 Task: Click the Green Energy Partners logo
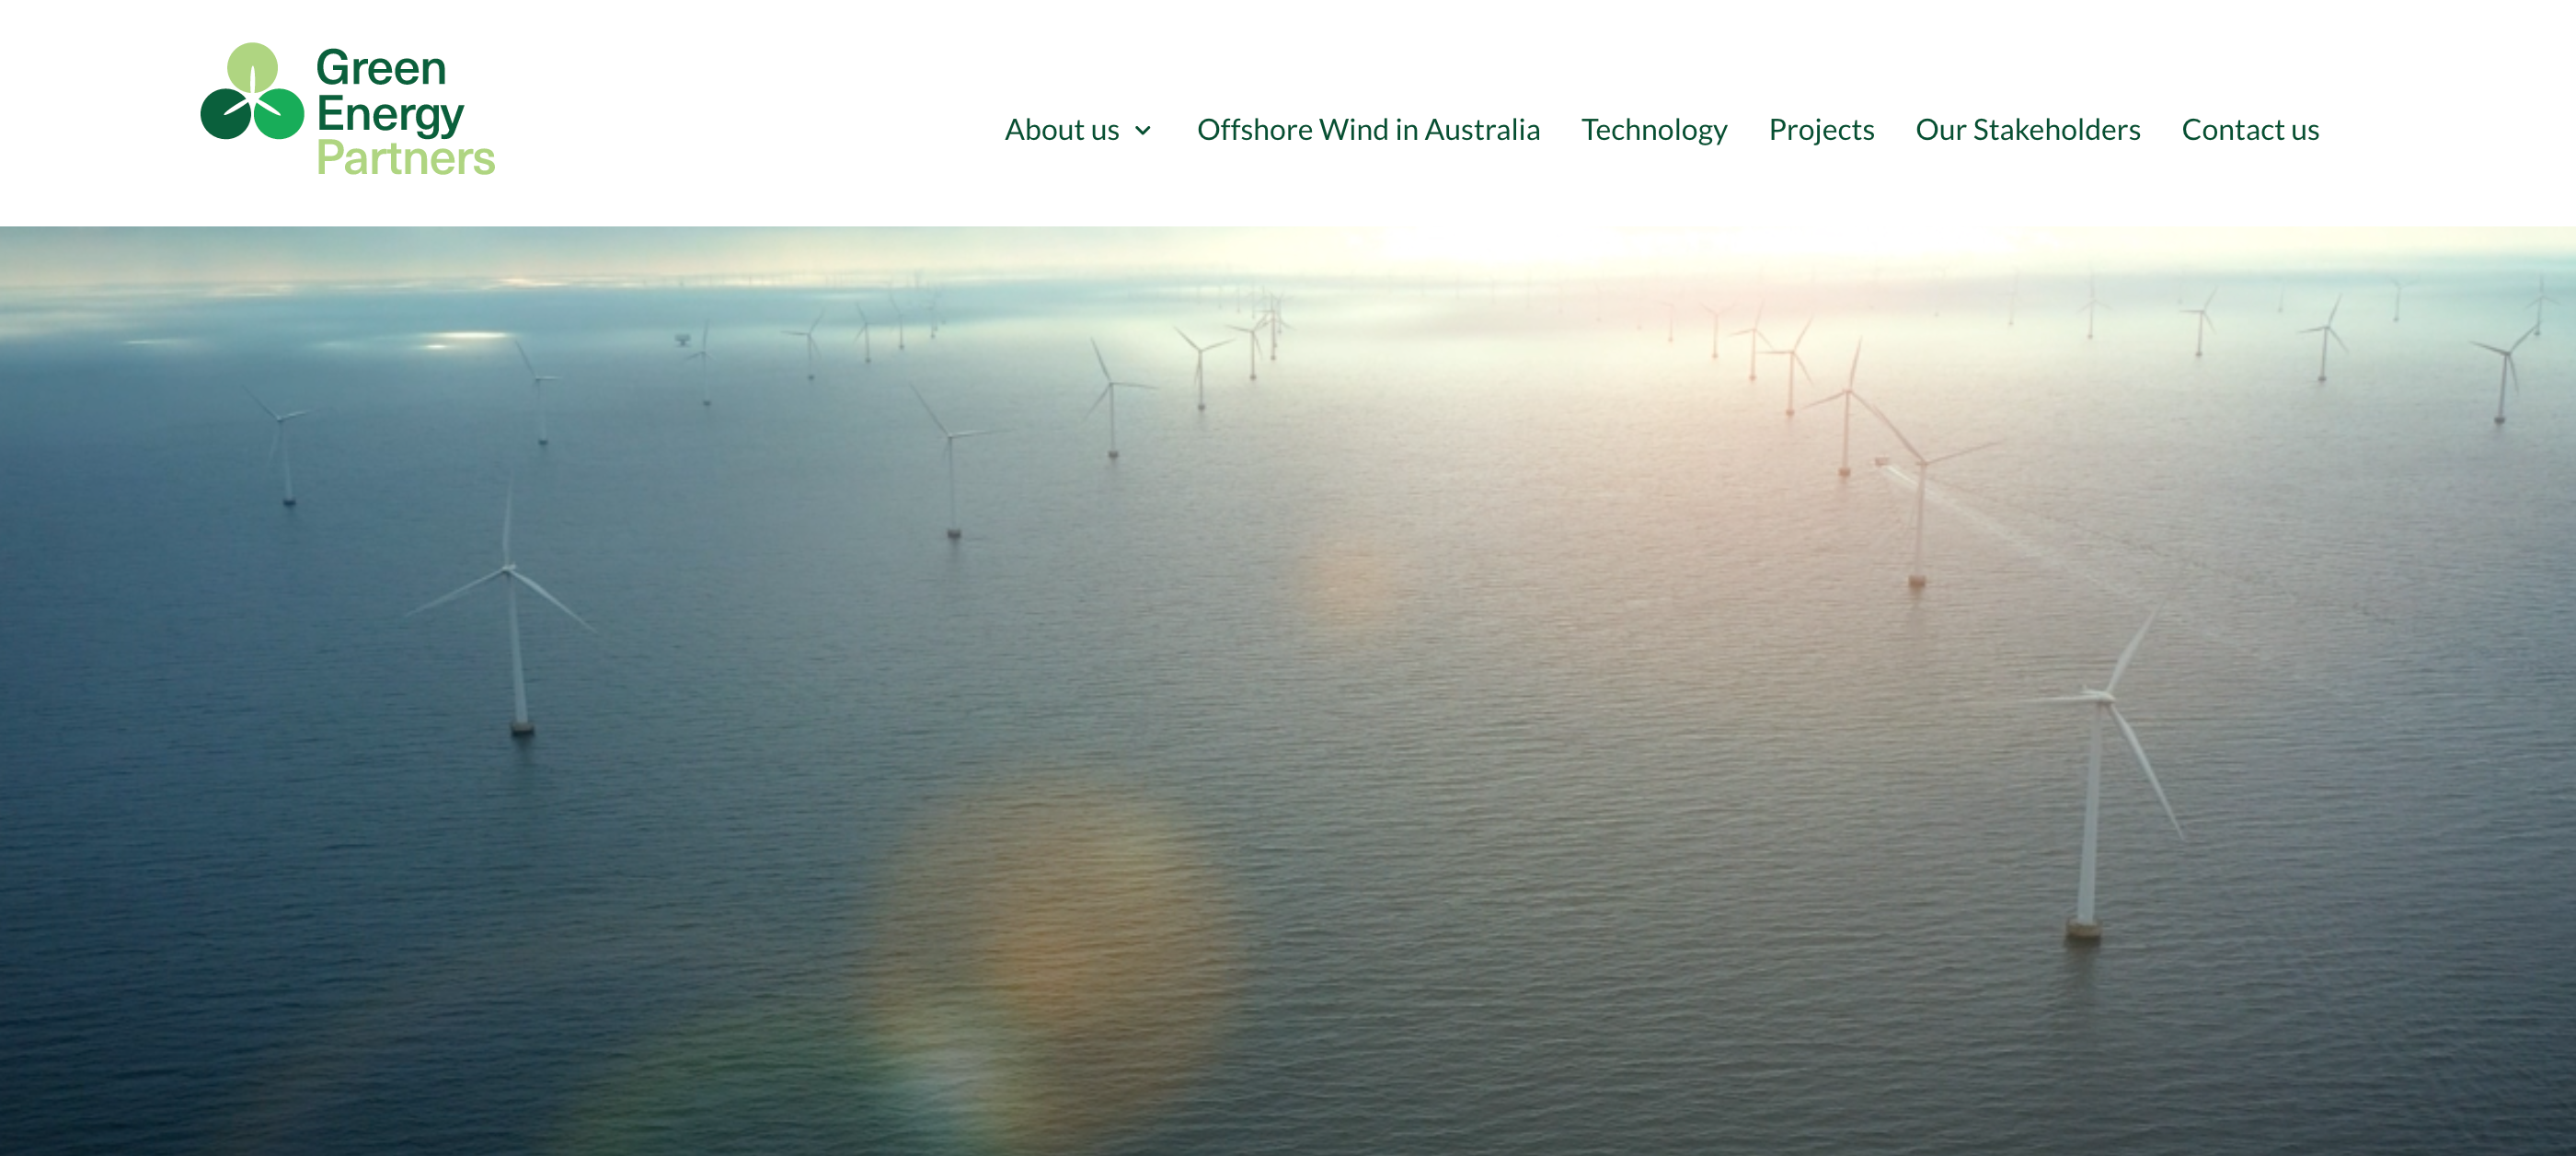(x=348, y=110)
